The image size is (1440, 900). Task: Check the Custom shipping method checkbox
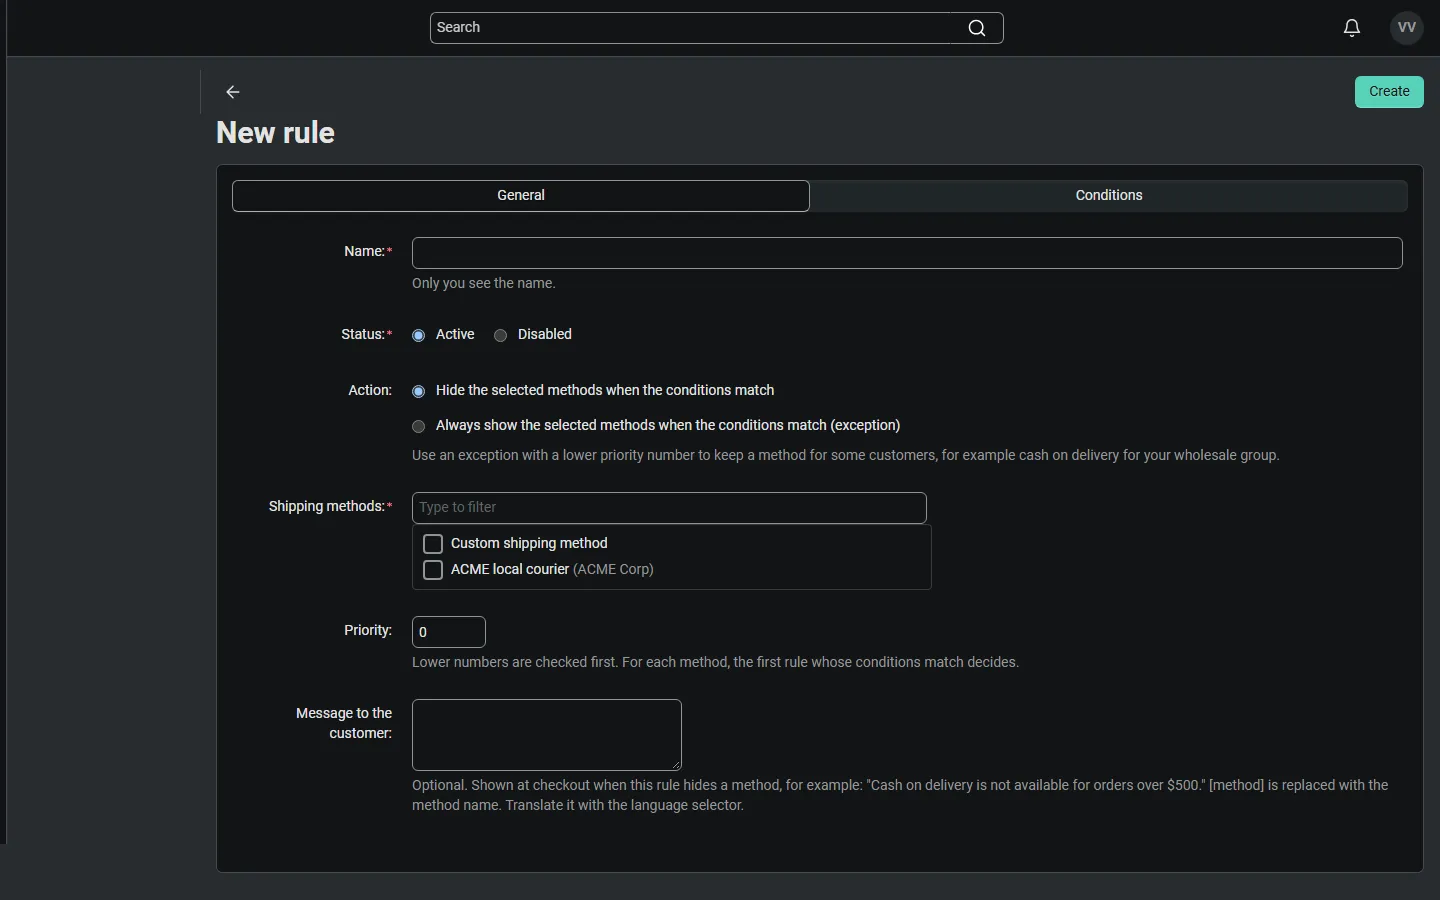click(433, 544)
